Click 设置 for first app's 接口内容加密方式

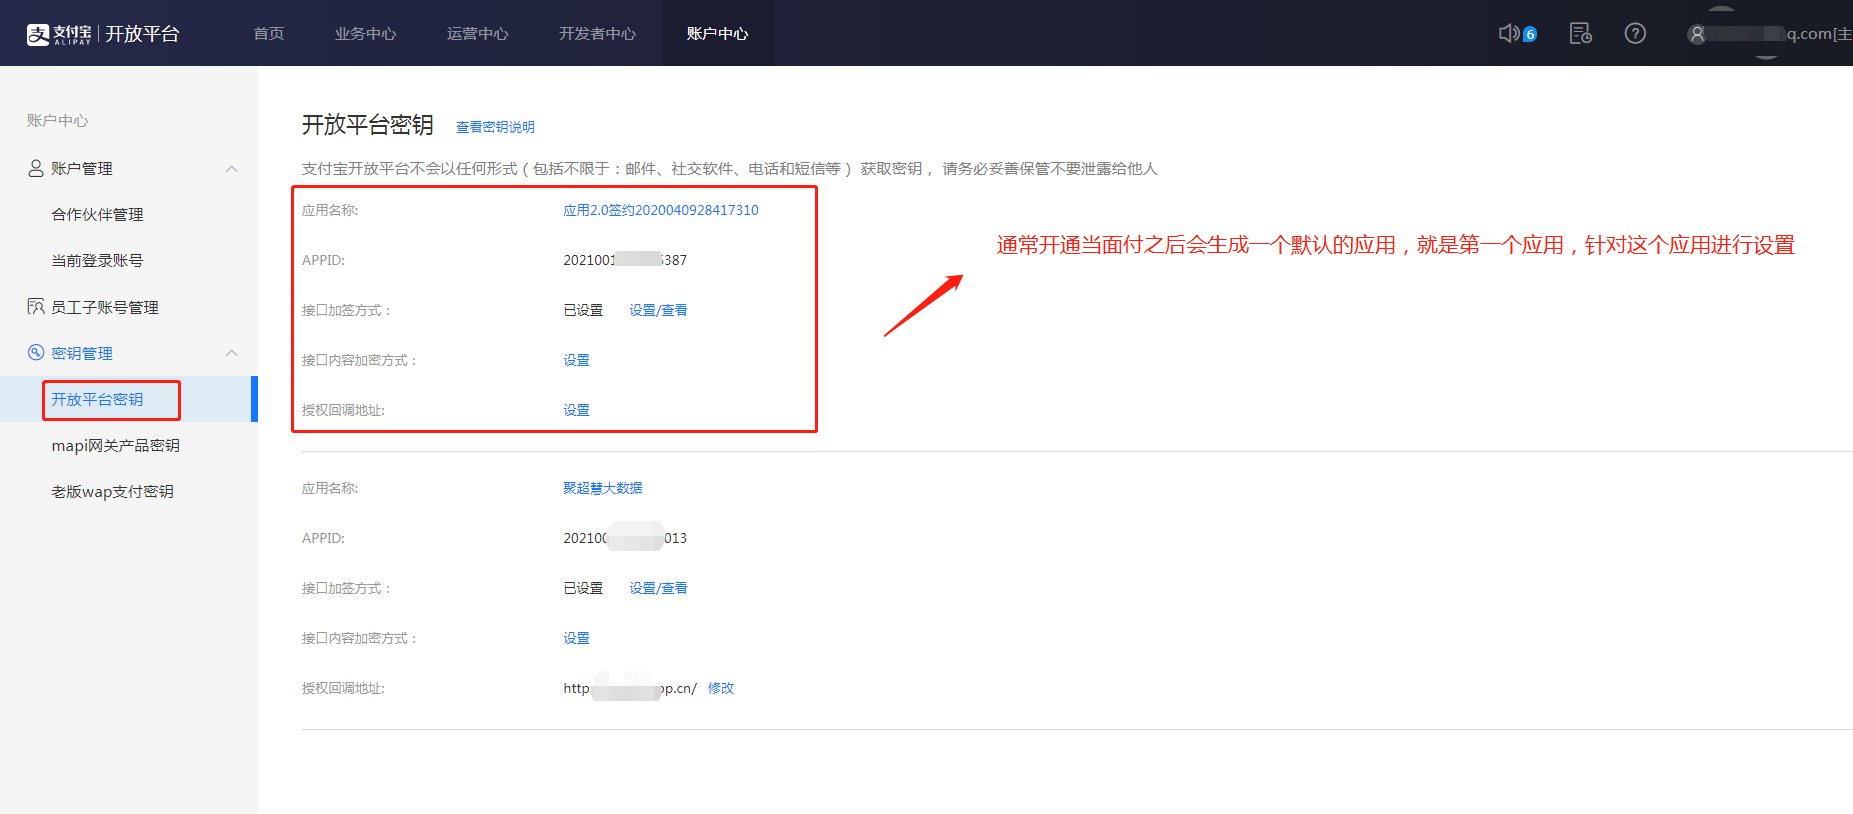(x=576, y=360)
